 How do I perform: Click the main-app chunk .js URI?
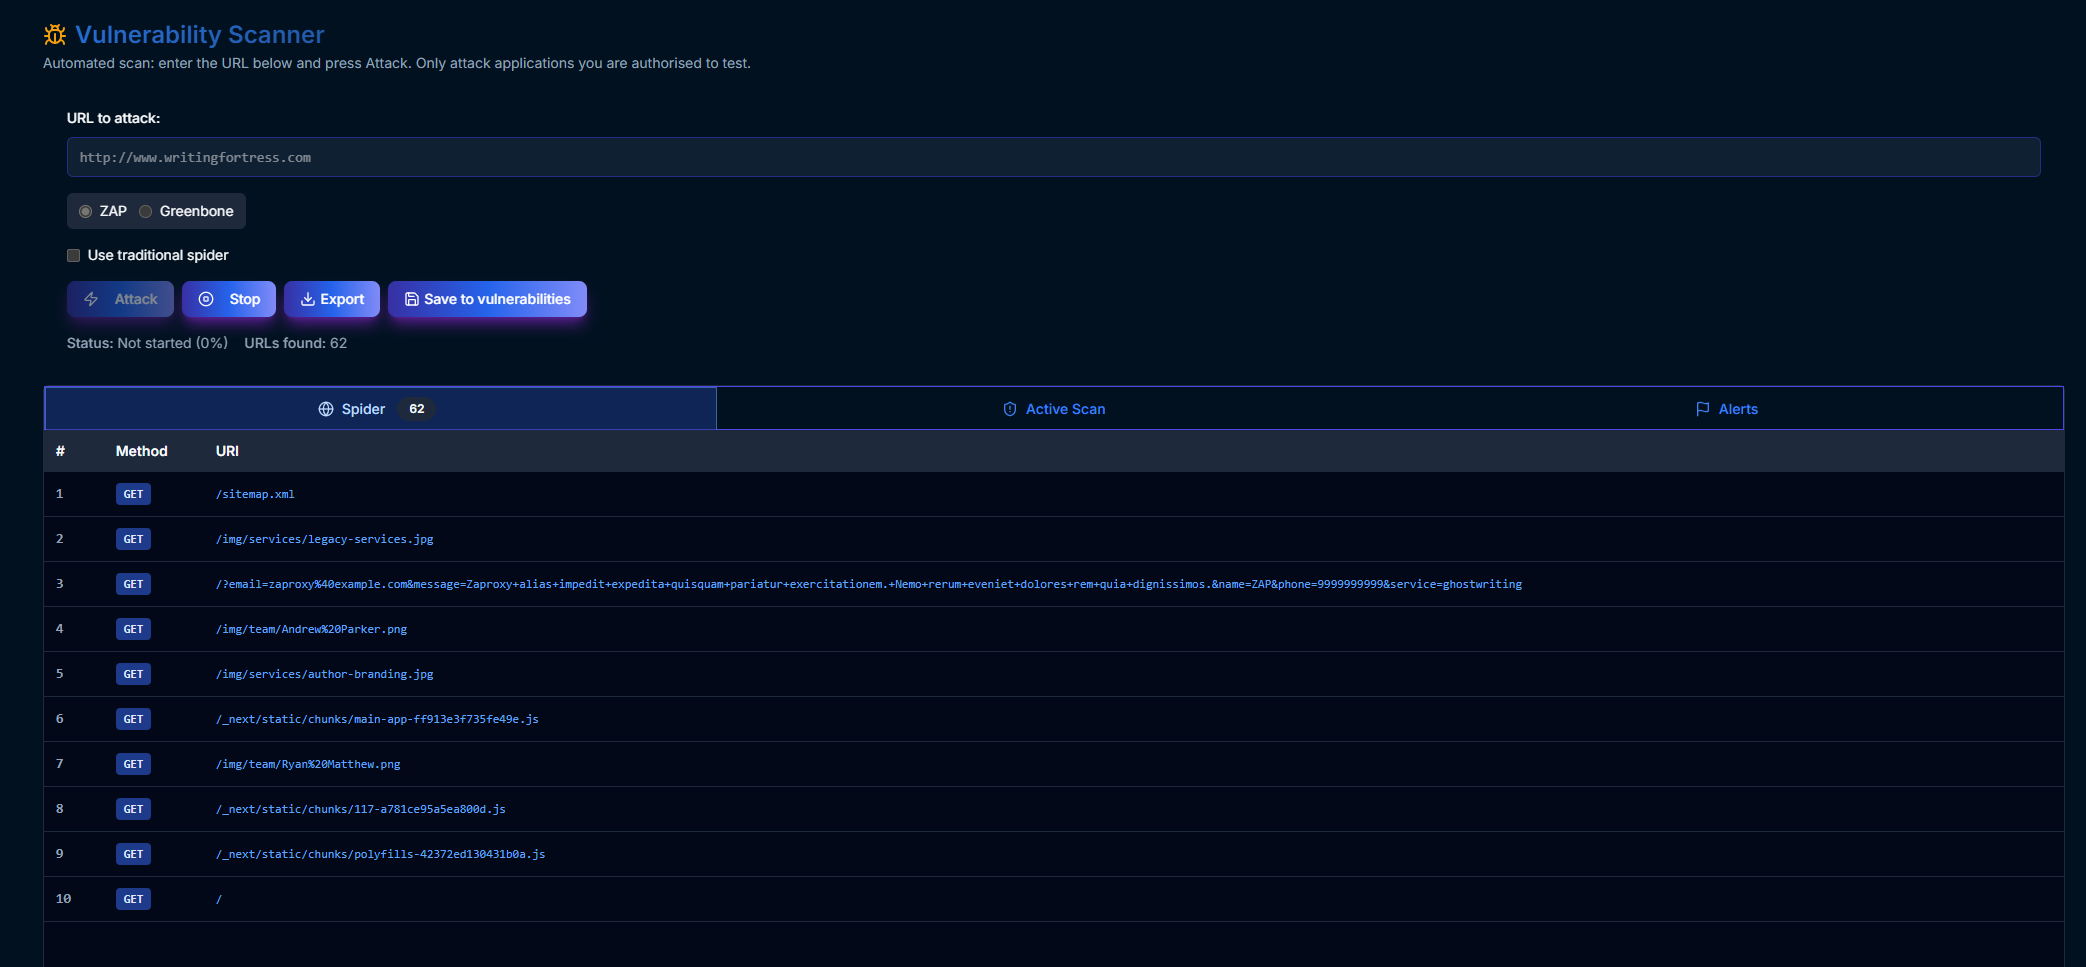click(x=377, y=719)
